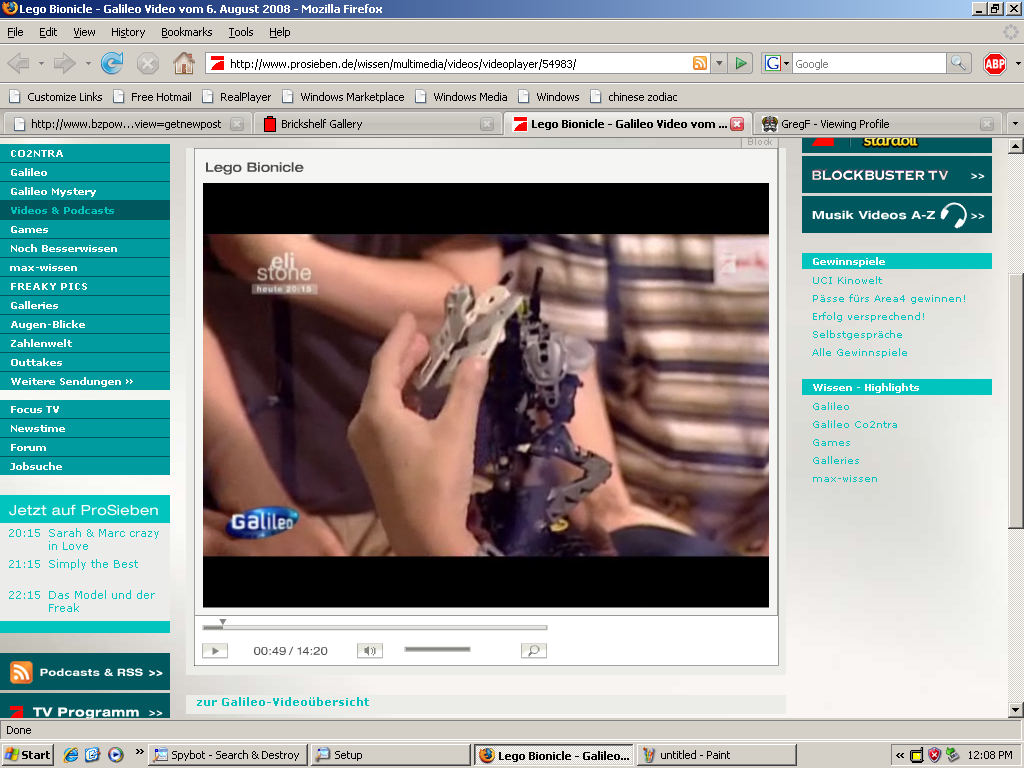
Task: Click the Galileo Co2ntra highlight link
Action: (x=855, y=424)
